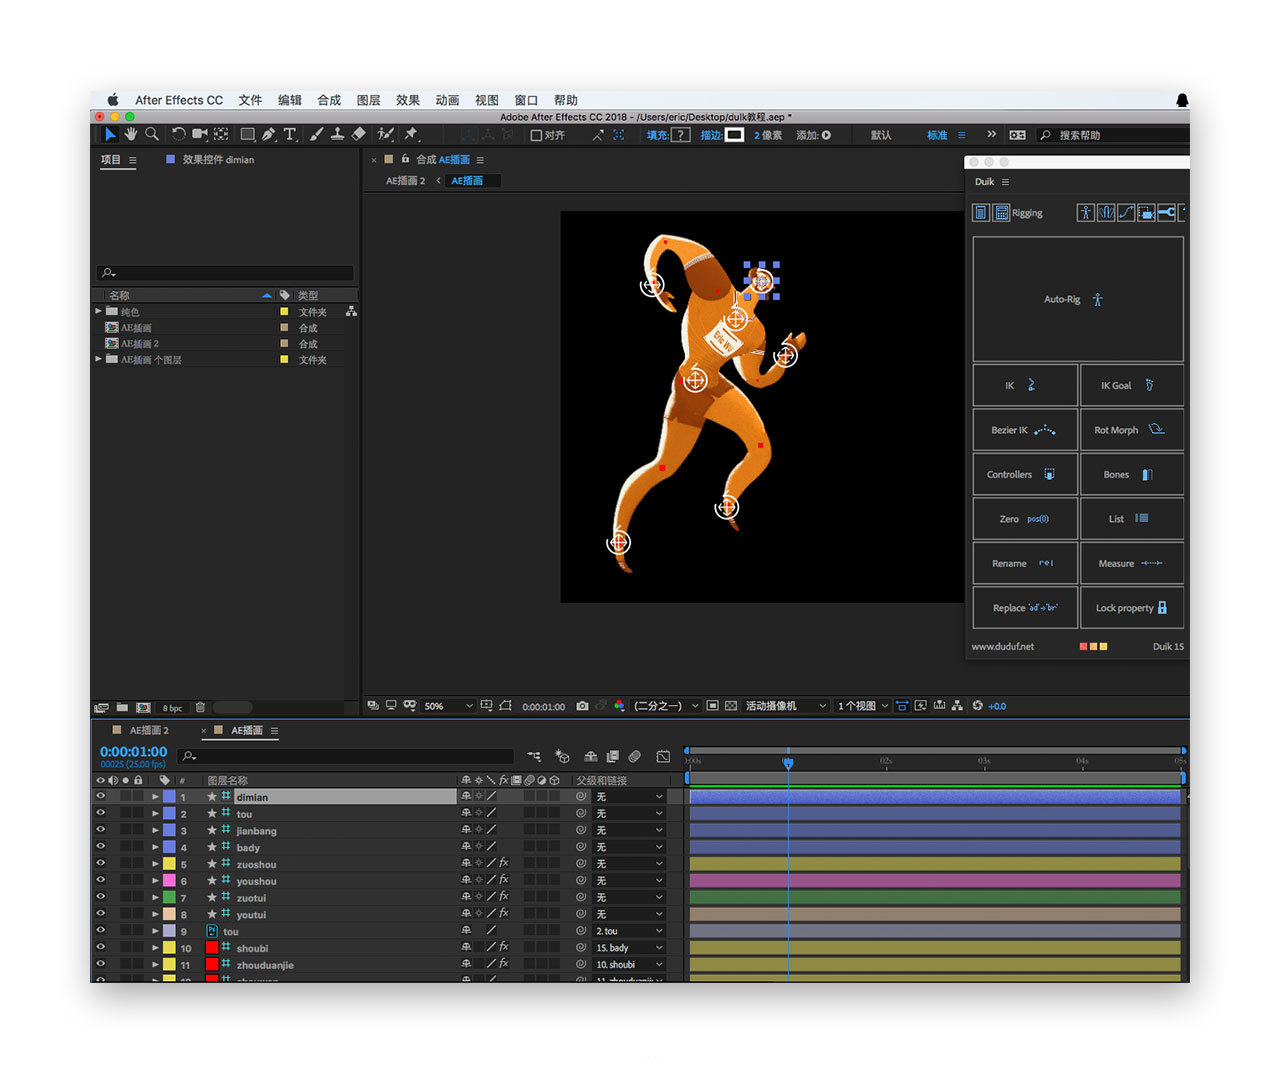
Task: Select the Unified Camera tool
Action: pyautogui.click(x=199, y=134)
